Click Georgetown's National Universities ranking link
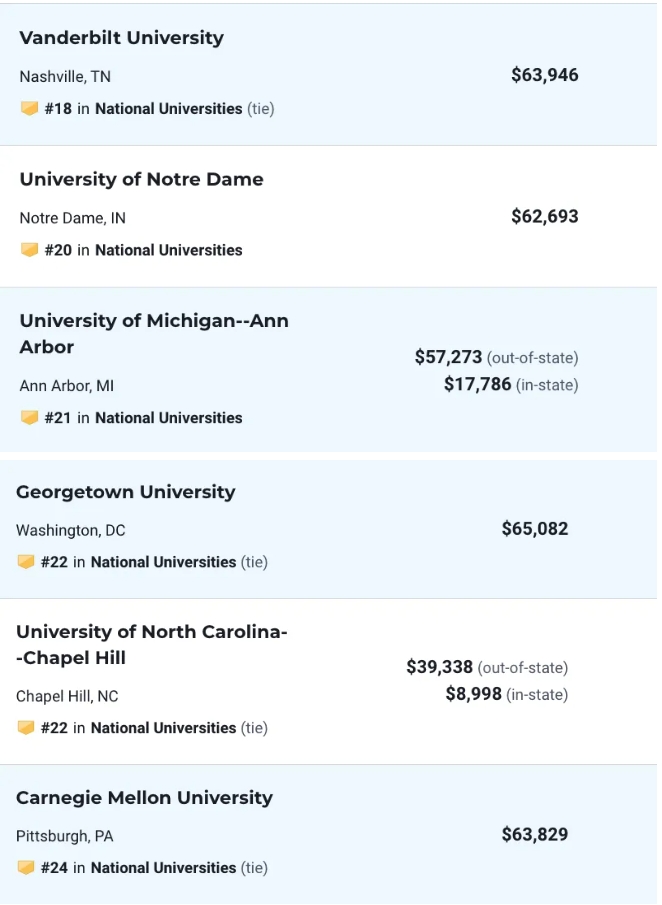The image size is (662, 905). 163,562
